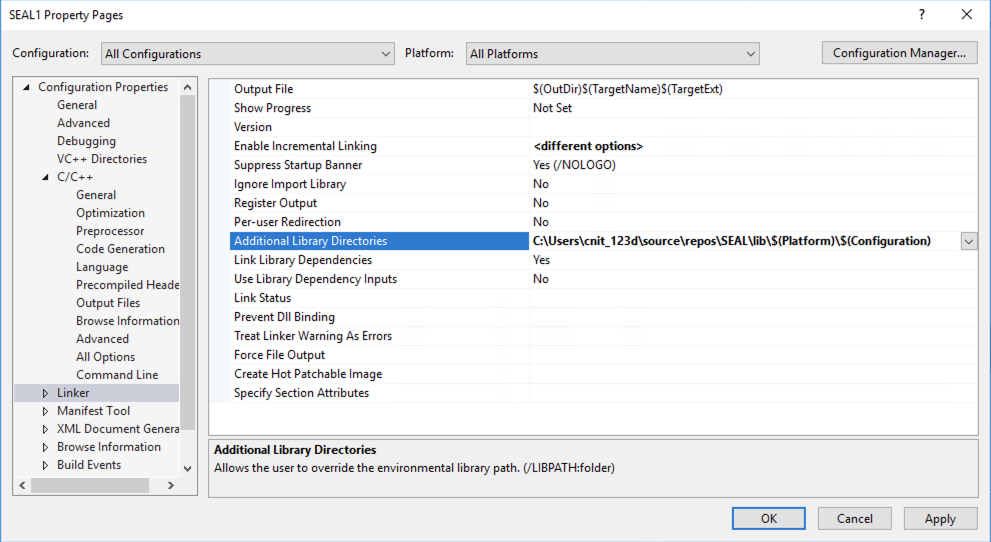This screenshot has height=542, width=991.
Task: Expand the Linker tree node
Action: (45, 393)
